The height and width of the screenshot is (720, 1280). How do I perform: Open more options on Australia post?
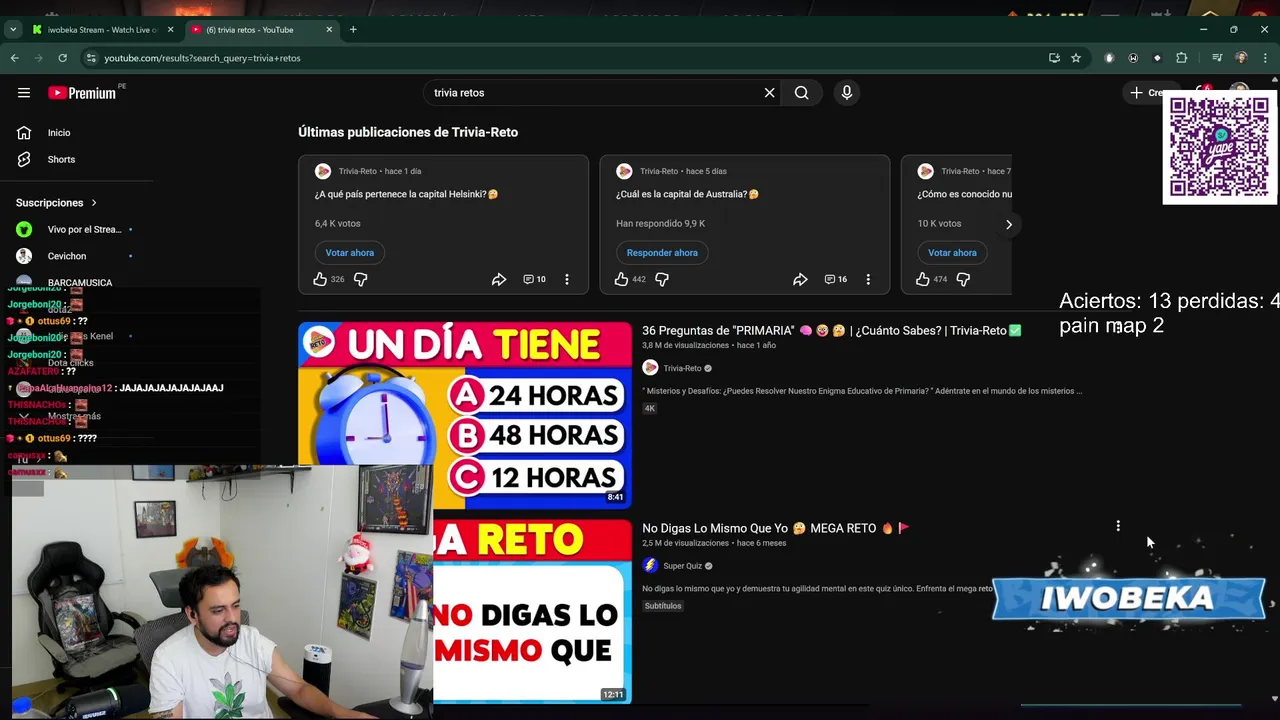pos(868,280)
